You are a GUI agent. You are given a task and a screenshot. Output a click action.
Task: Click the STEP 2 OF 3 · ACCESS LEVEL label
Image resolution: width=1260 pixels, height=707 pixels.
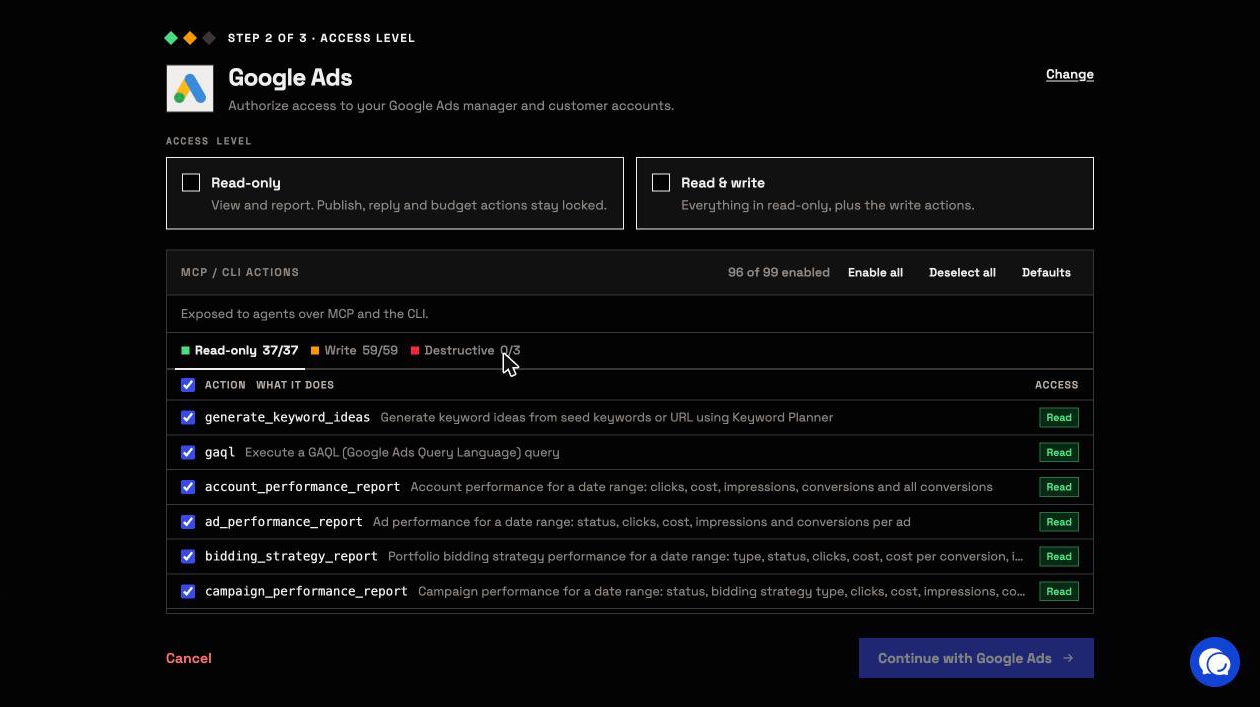click(x=321, y=38)
